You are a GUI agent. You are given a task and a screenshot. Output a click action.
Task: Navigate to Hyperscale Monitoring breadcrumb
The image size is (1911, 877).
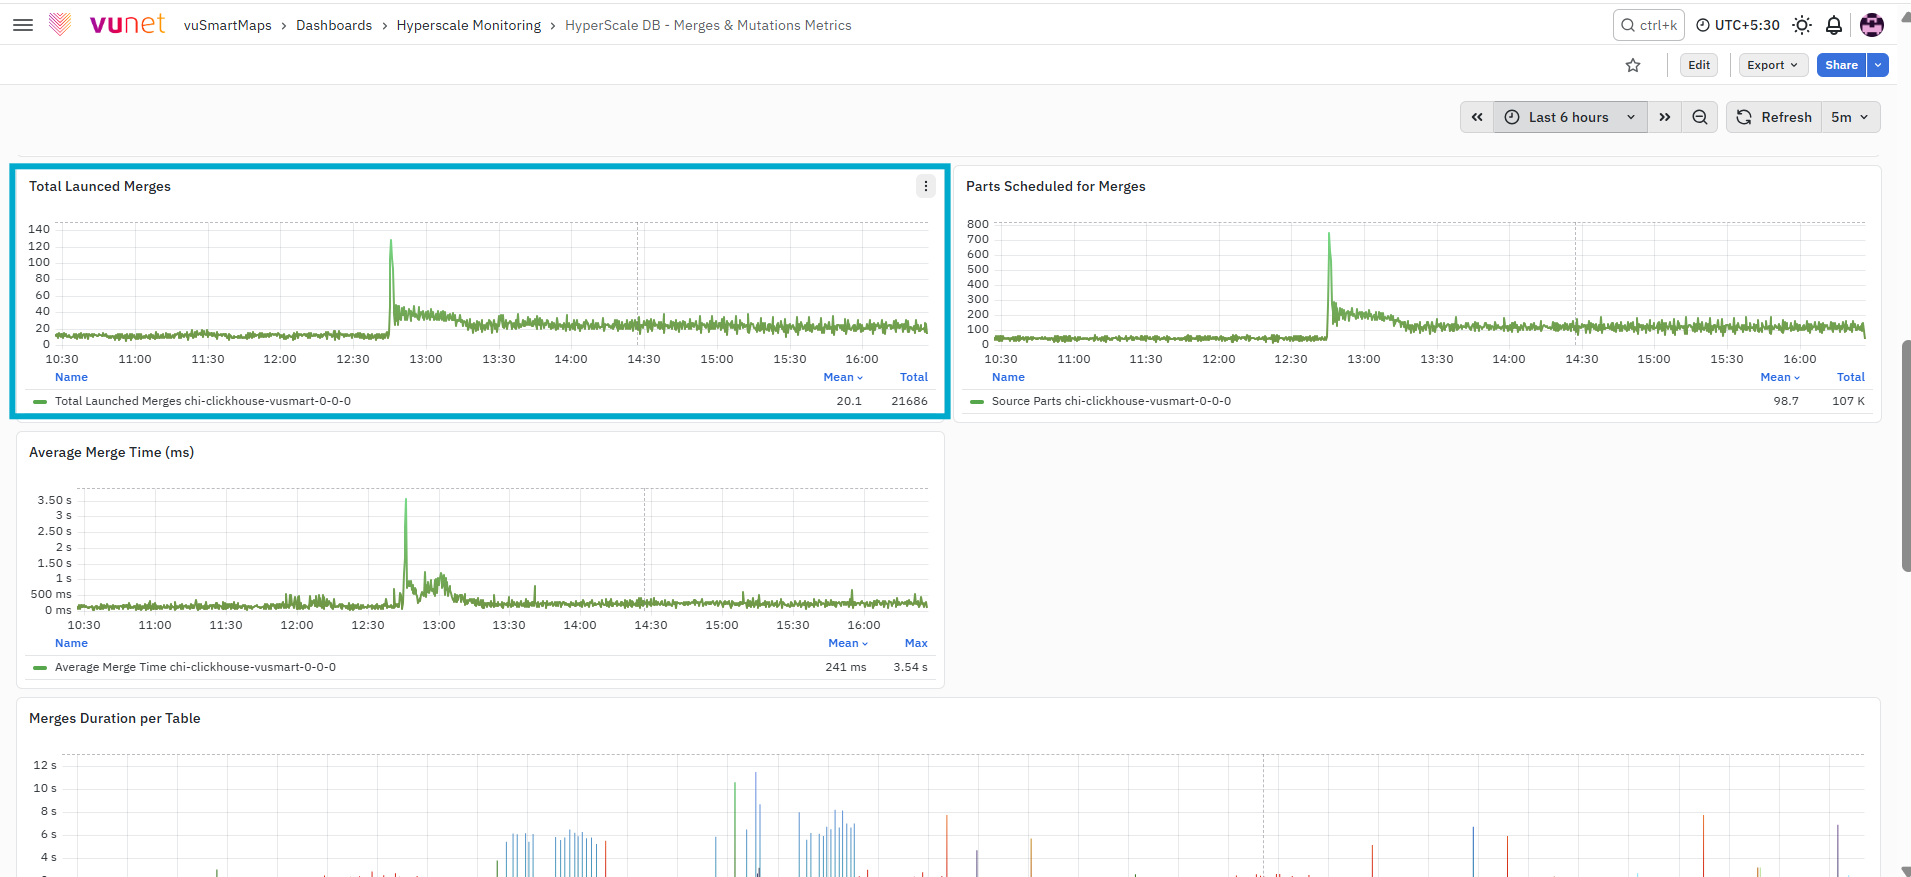(x=469, y=25)
